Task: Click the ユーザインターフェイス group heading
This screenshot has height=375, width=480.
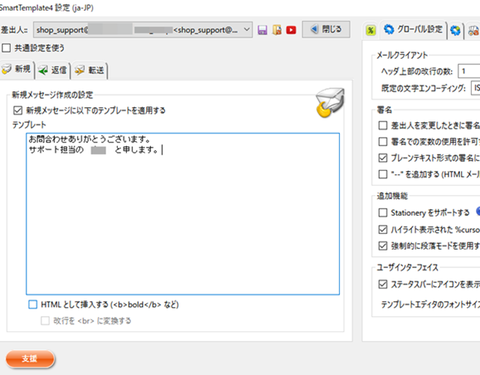Action: 407,267
